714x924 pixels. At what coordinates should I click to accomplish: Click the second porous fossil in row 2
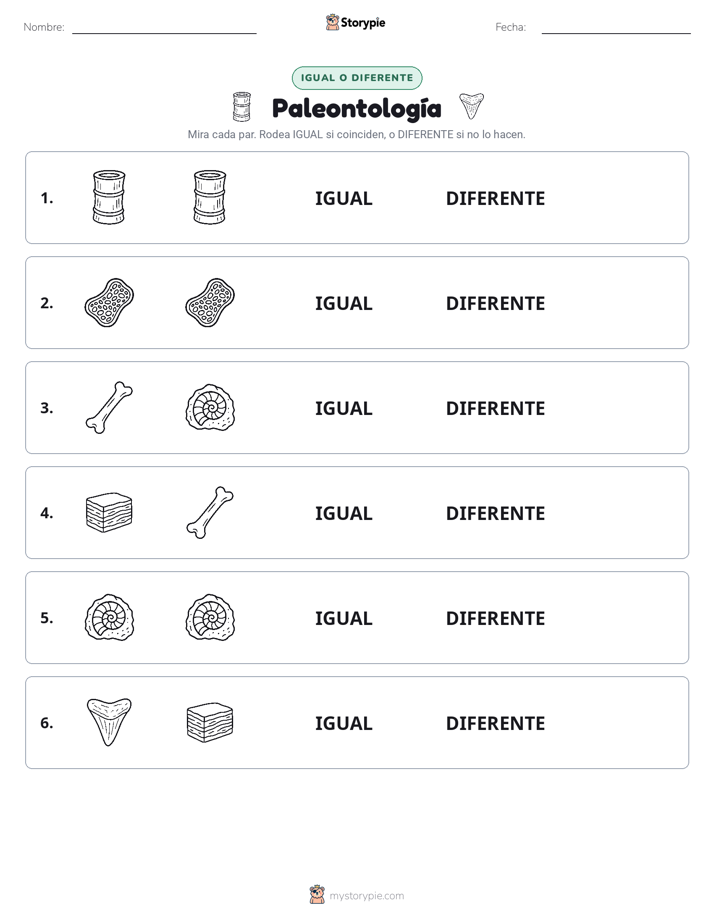point(210,302)
